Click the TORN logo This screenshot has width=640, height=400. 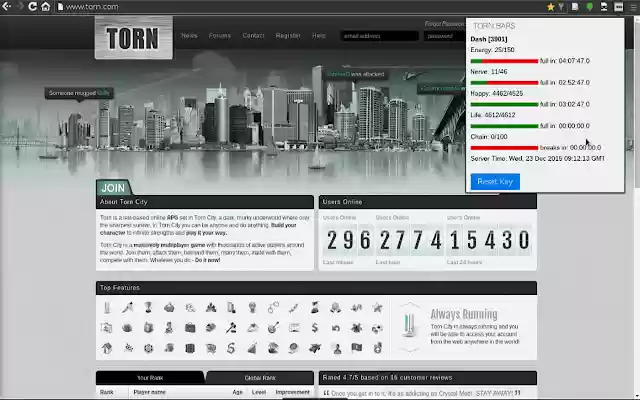[134, 38]
